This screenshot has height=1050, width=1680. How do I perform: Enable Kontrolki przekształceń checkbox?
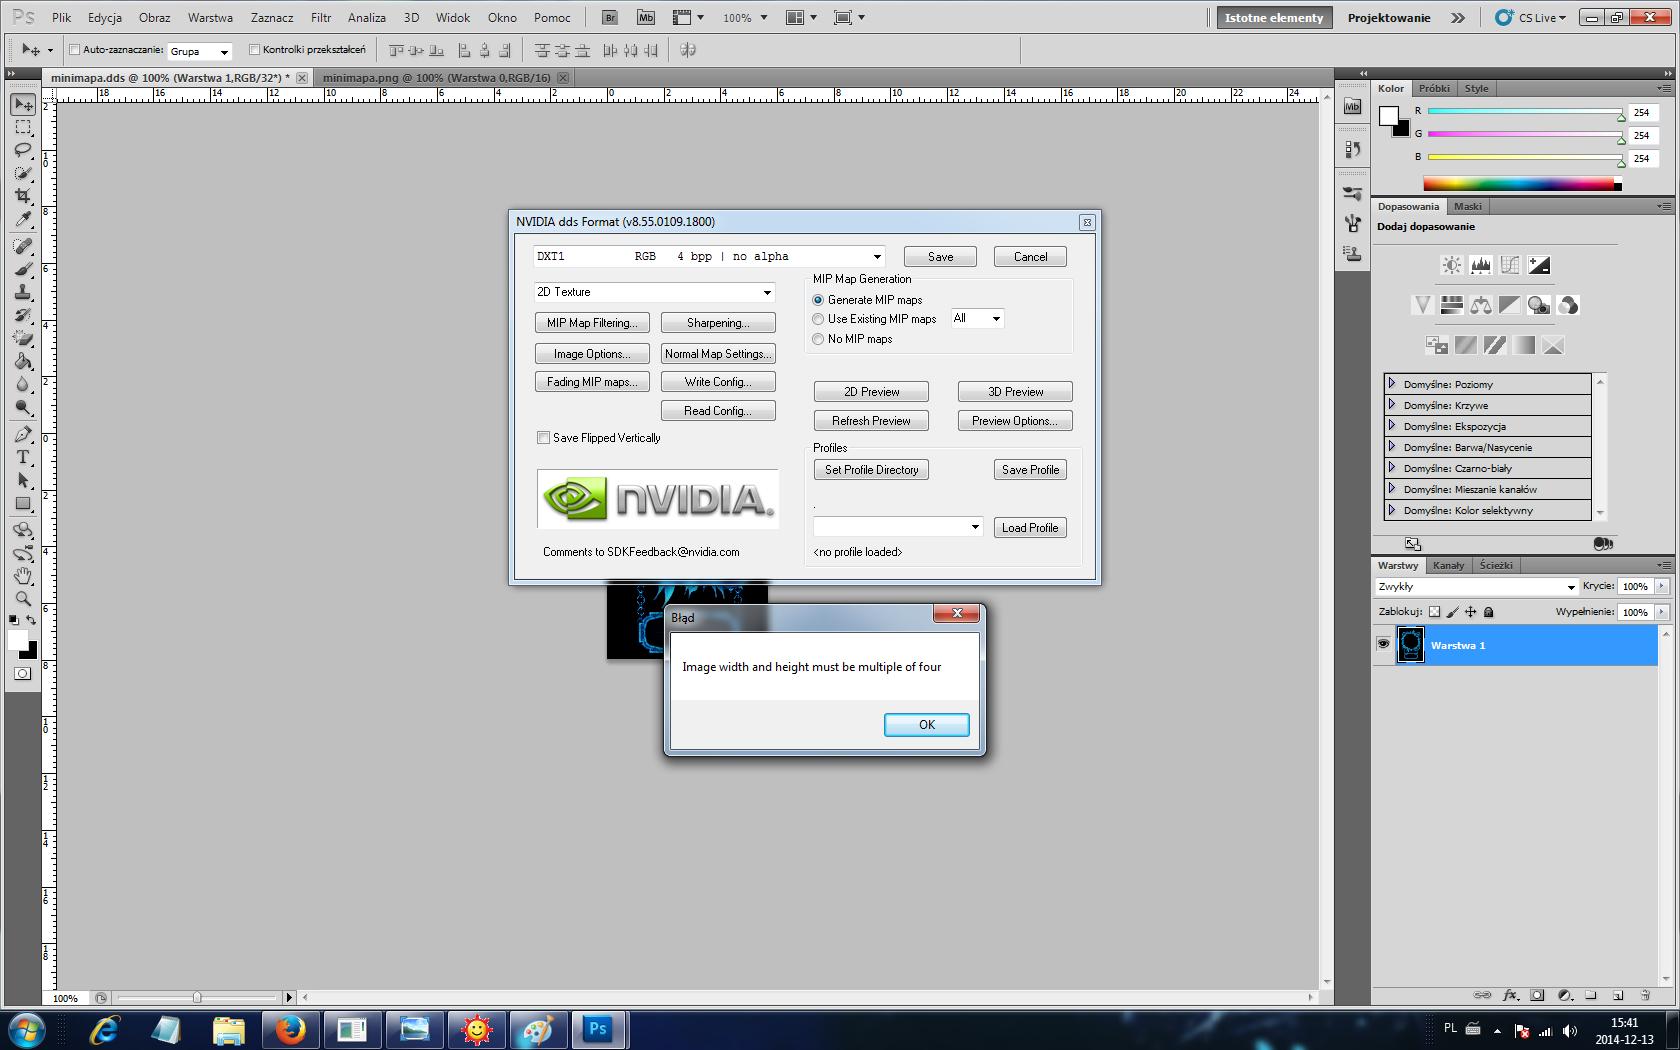254,50
